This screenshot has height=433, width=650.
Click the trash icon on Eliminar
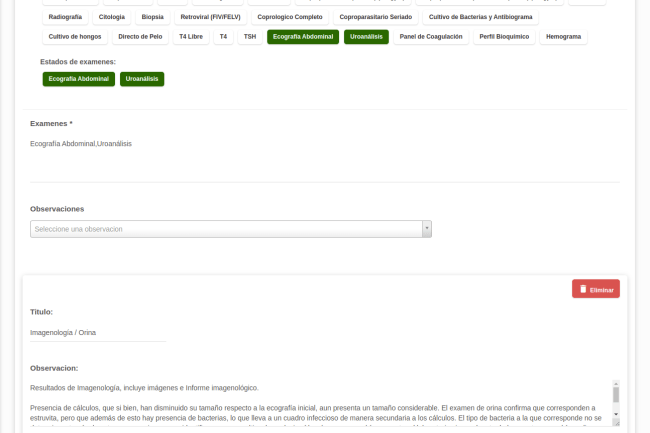582,289
